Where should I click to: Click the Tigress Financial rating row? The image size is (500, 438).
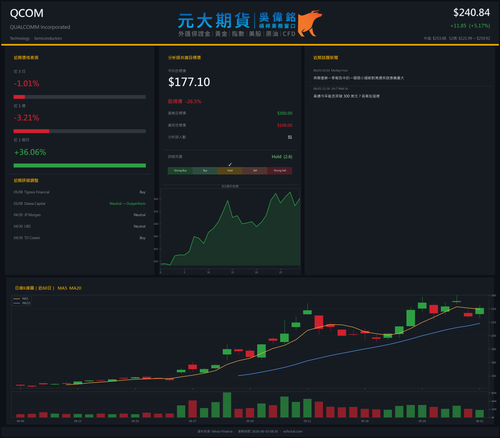pos(80,192)
